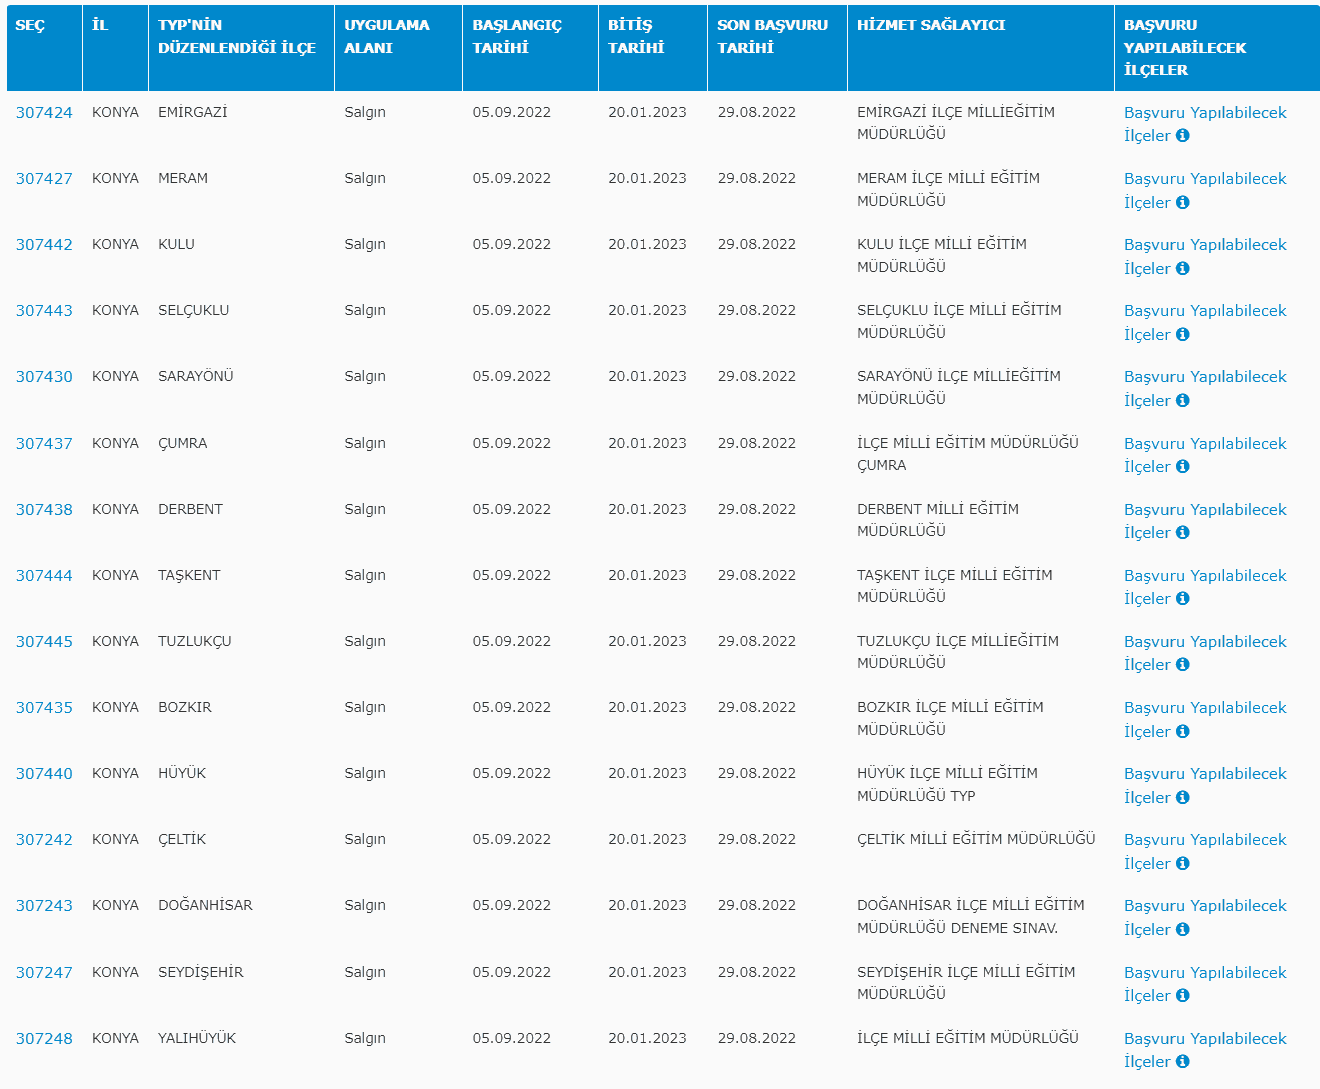Choose record 307438 for DERBENT
The height and width of the screenshot is (1089, 1320).
pos(44,510)
